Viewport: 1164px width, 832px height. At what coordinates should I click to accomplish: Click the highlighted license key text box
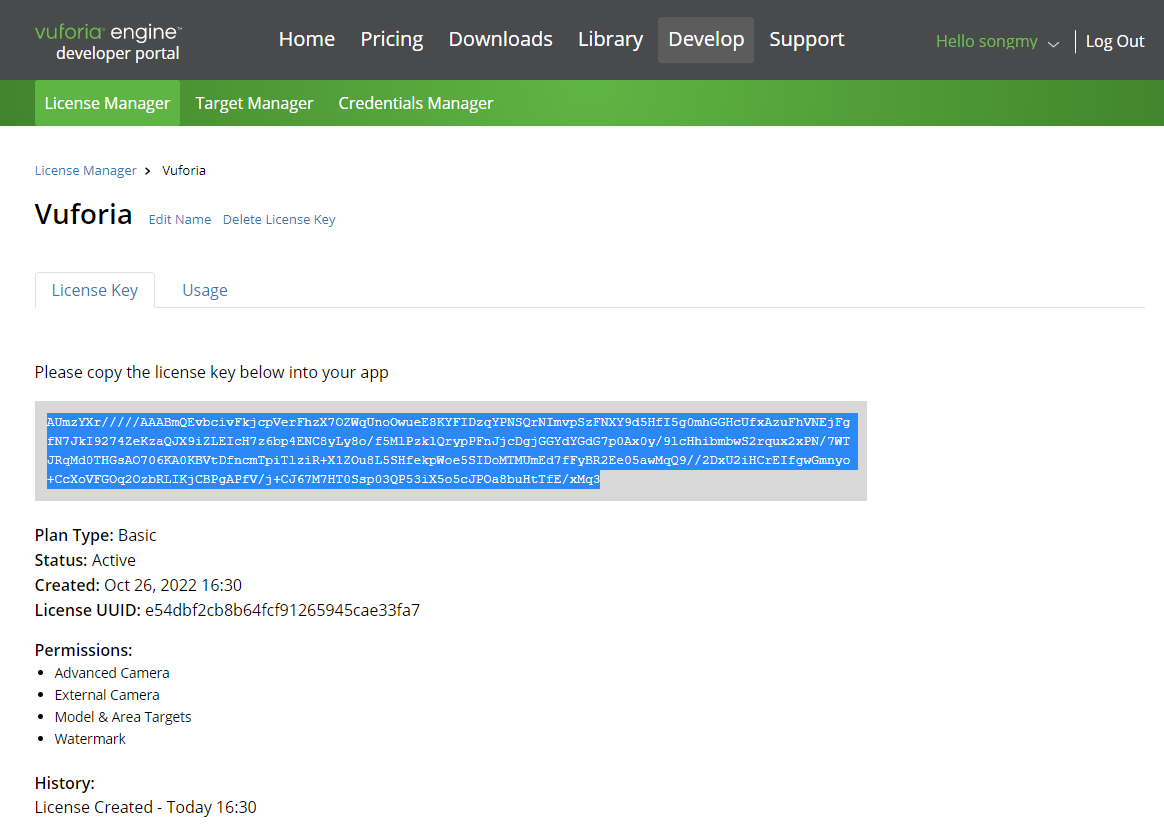[451, 451]
